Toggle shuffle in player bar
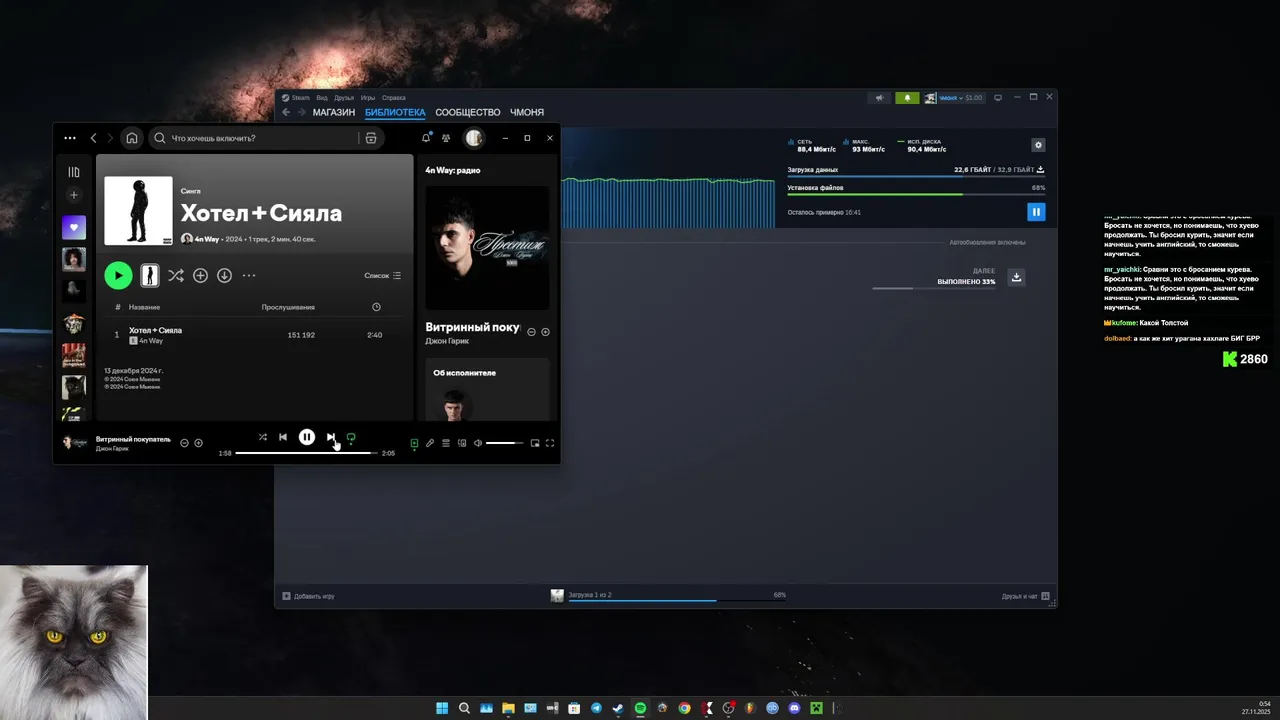This screenshot has width=1280, height=720. pos(263,437)
